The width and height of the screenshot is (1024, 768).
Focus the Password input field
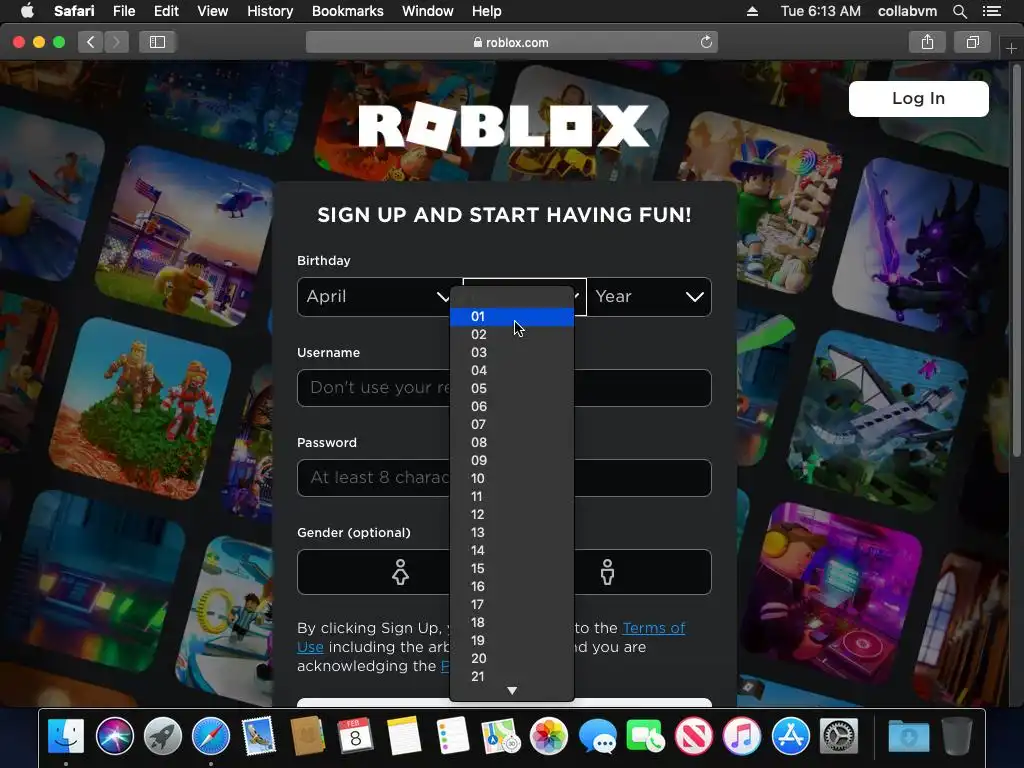tap(504, 478)
